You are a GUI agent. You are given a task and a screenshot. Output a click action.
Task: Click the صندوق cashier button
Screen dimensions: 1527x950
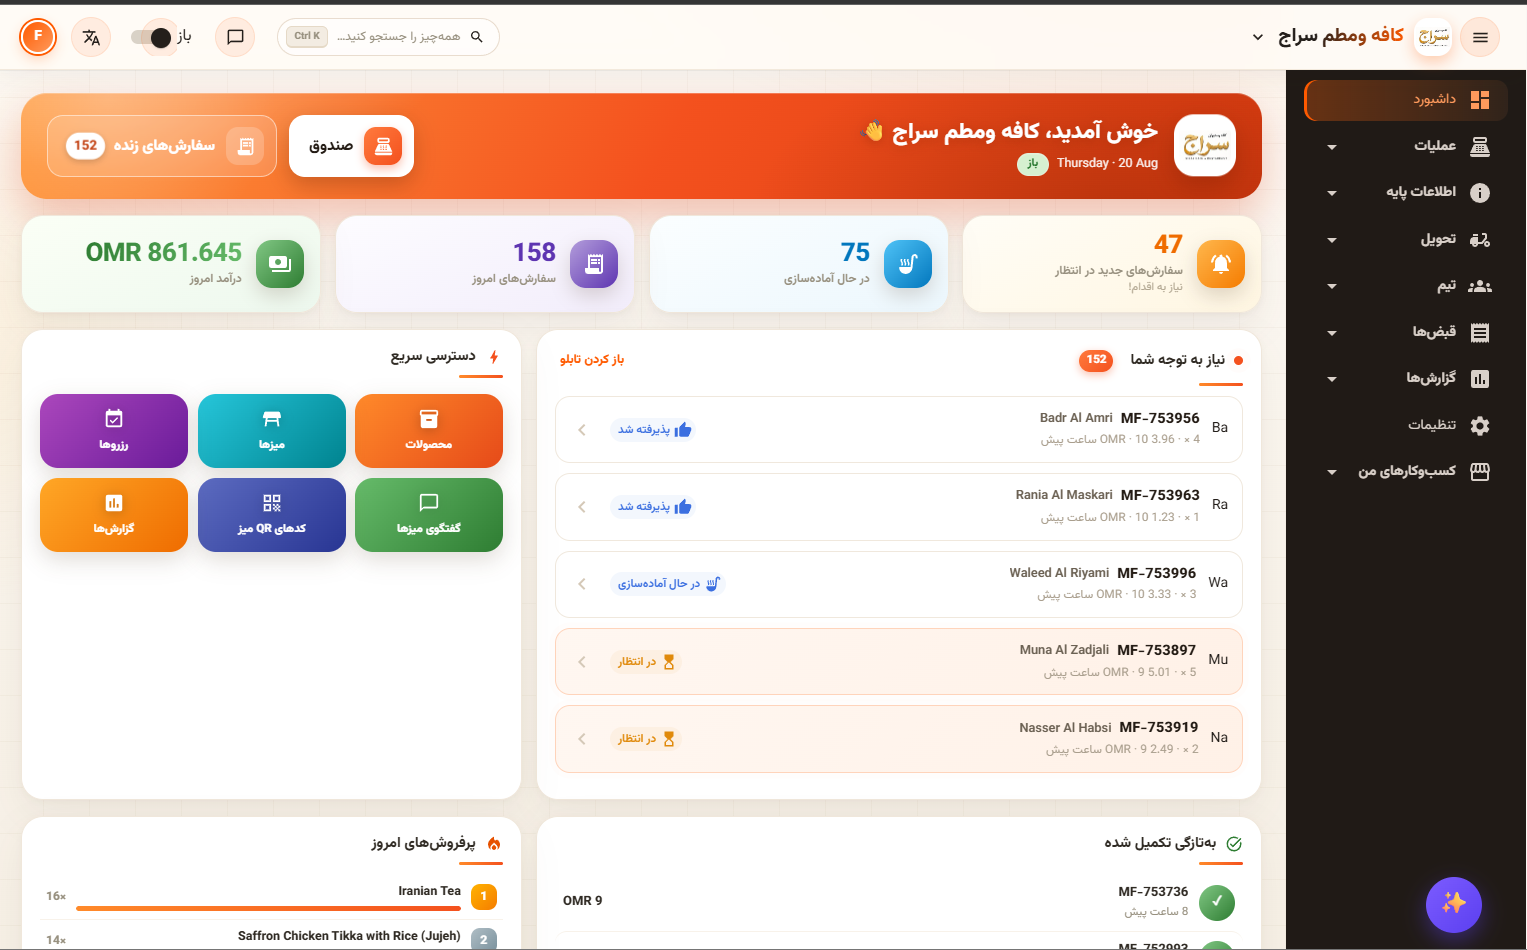pyautogui.click(x=351, y=146)
